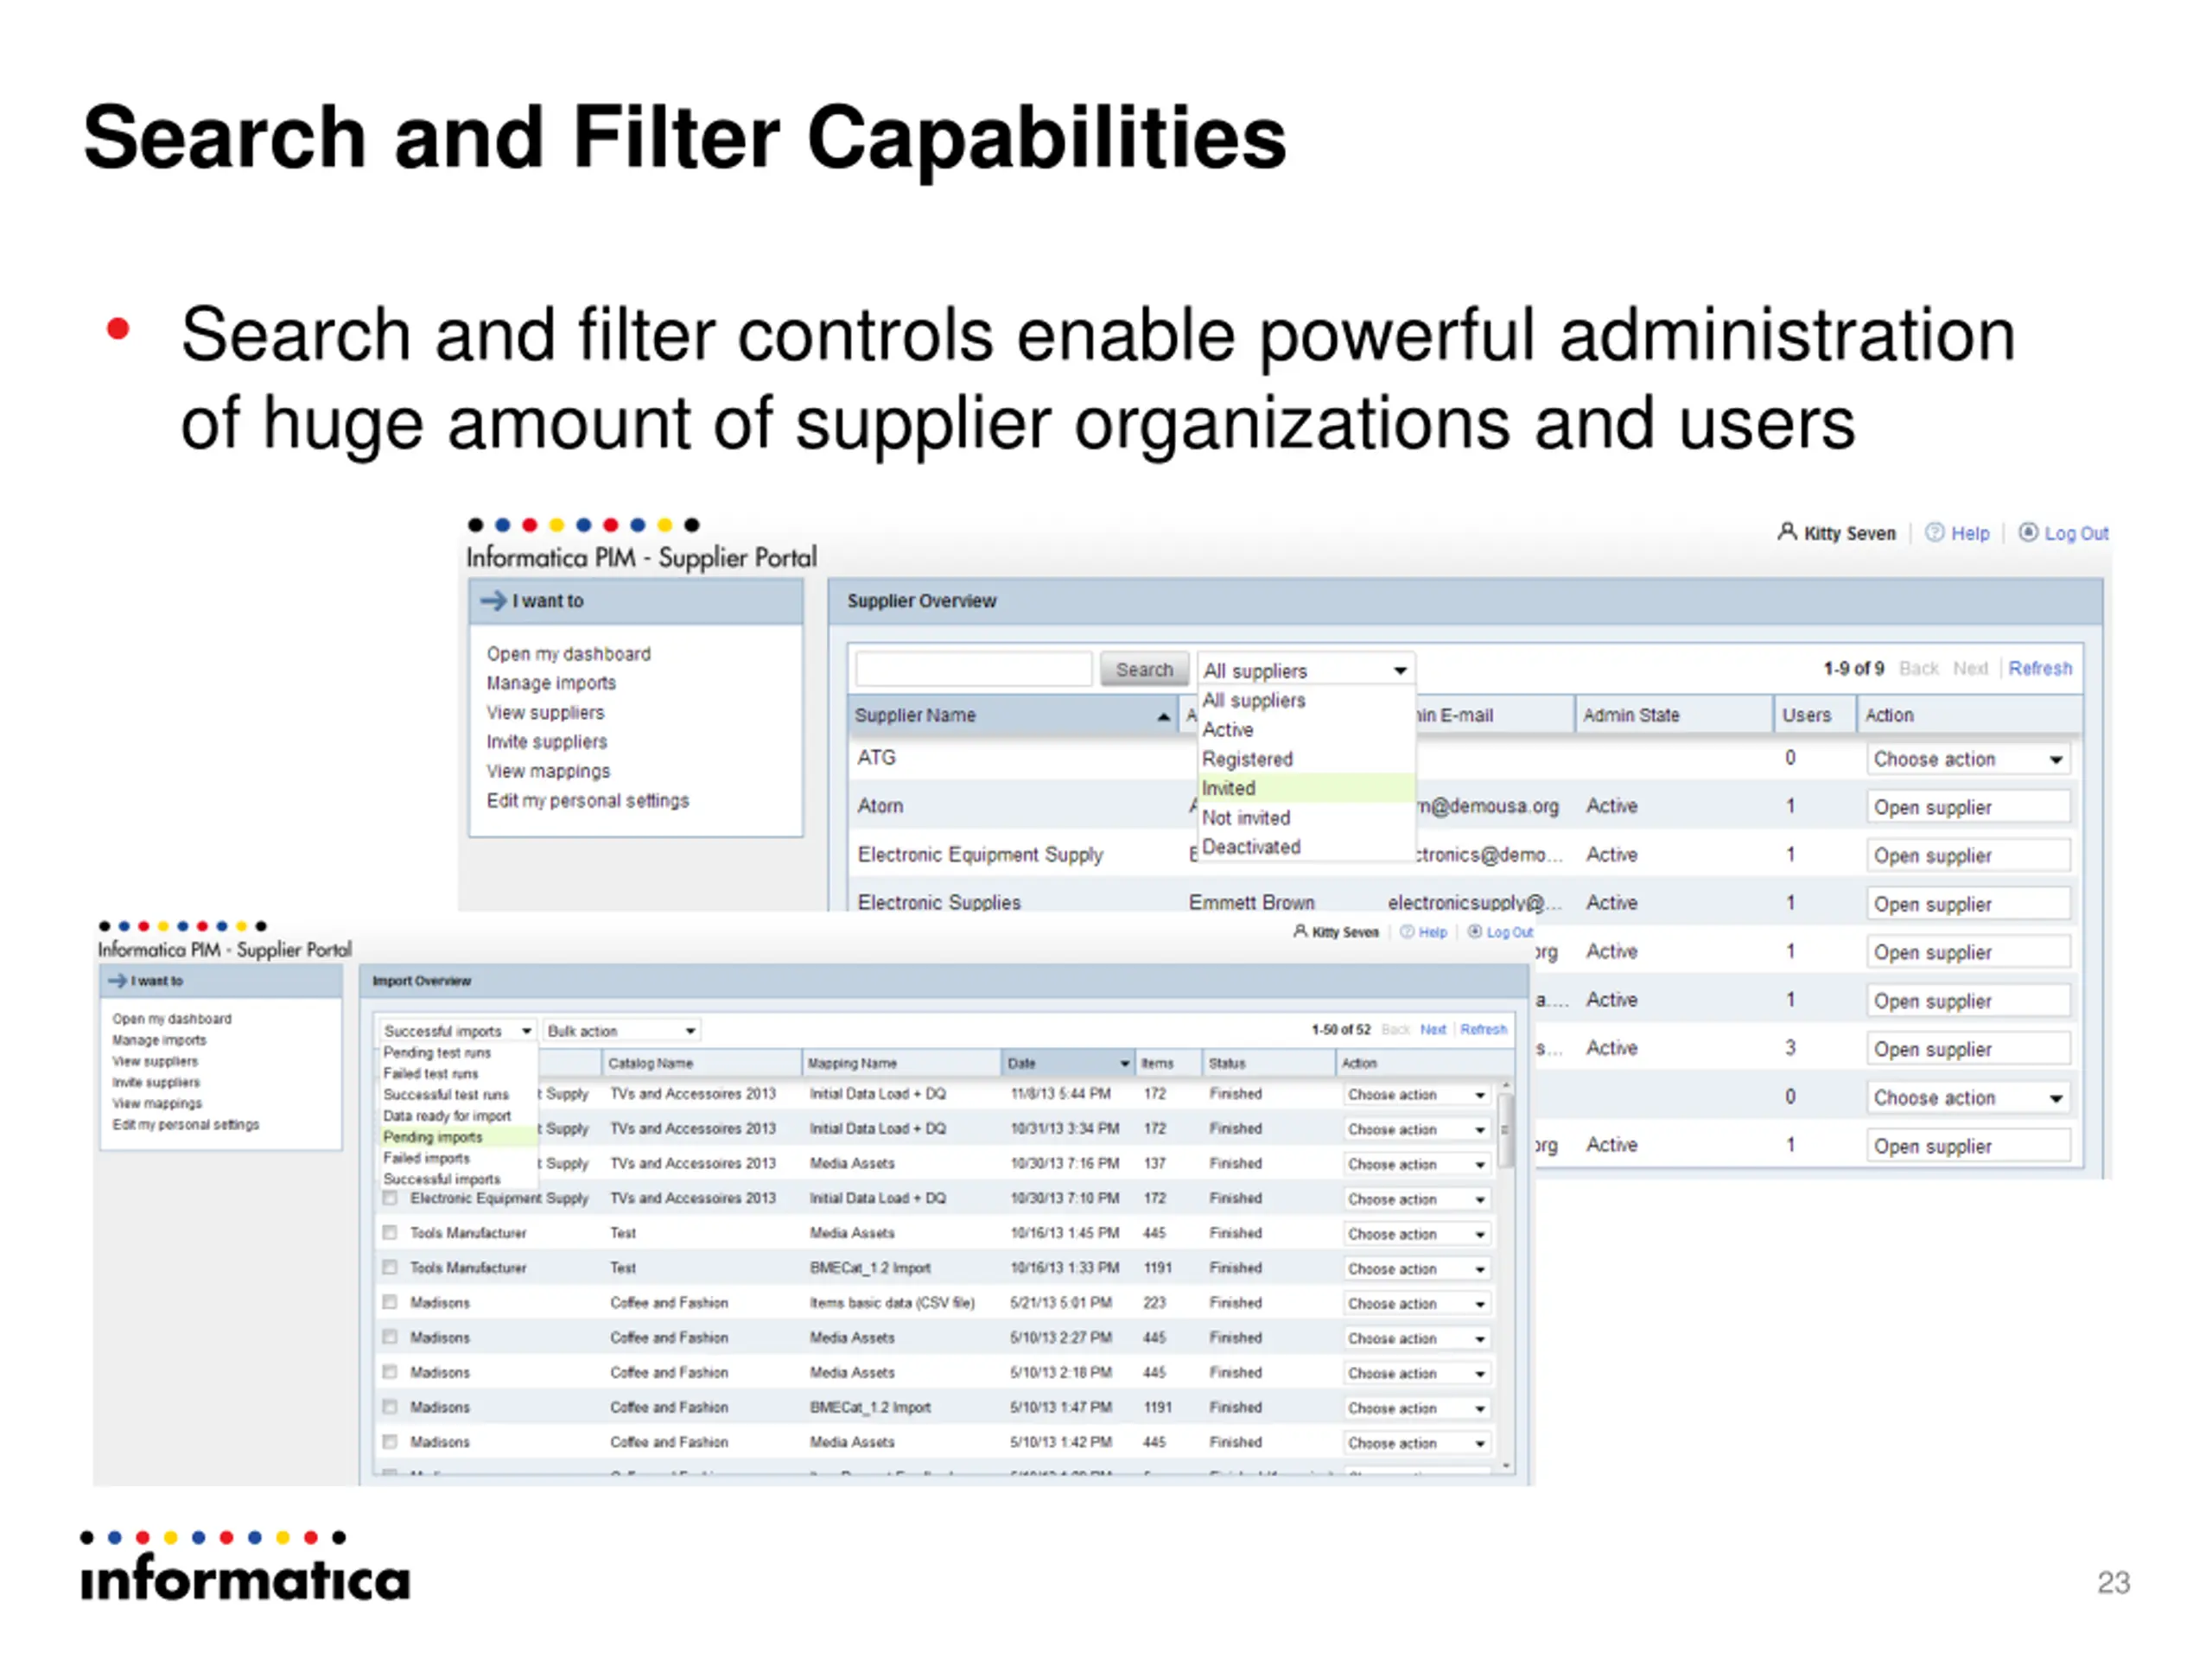Click 'I want to' arrow icon in Import Overview window
Image resolution: width=2212 pixels, height=1659 pixels.
tap(118, 980)
